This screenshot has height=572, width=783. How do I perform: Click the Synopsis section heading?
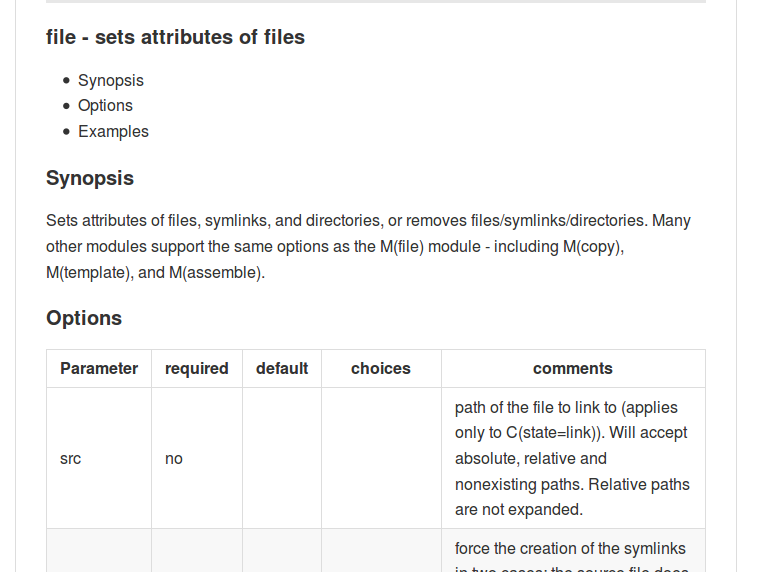pyautogui.click(x=90, y=178)
